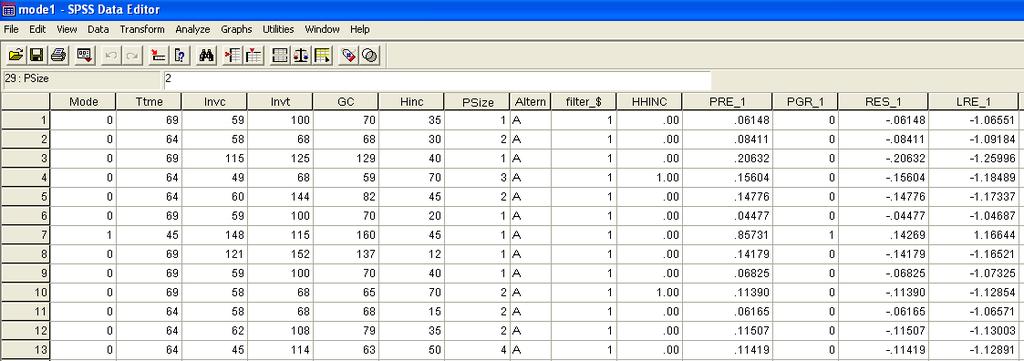Image resolution: width=1024 pixels, height=361 pixels.
Task: Click the Weight Cases scales icon
Action: [x=301, y=55]
